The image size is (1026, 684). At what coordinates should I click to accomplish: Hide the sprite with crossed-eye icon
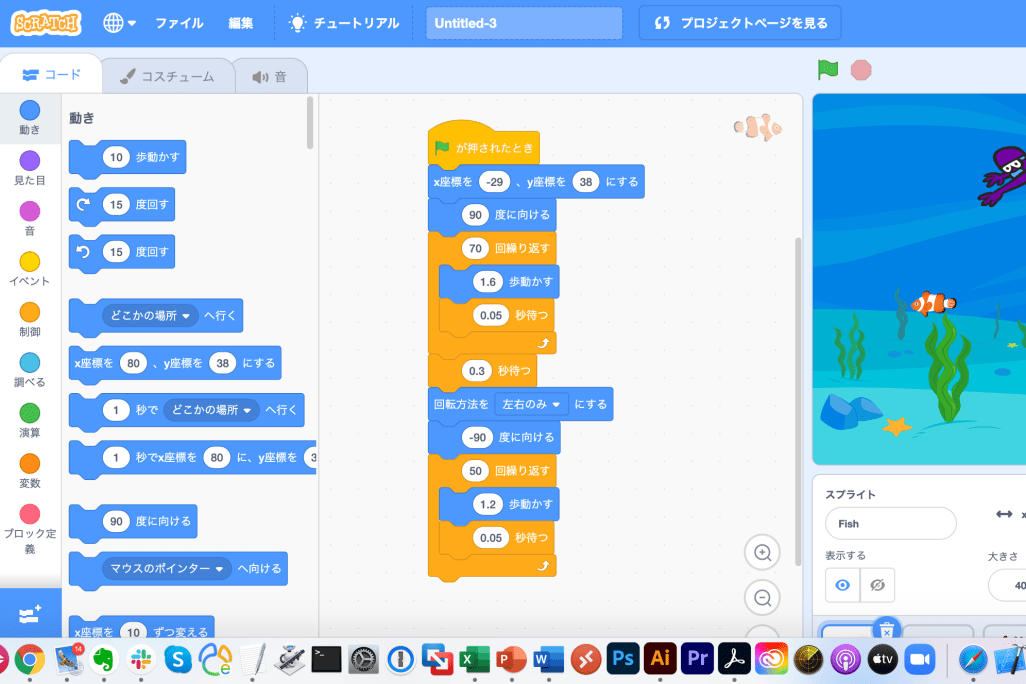[x=877, y=585]
